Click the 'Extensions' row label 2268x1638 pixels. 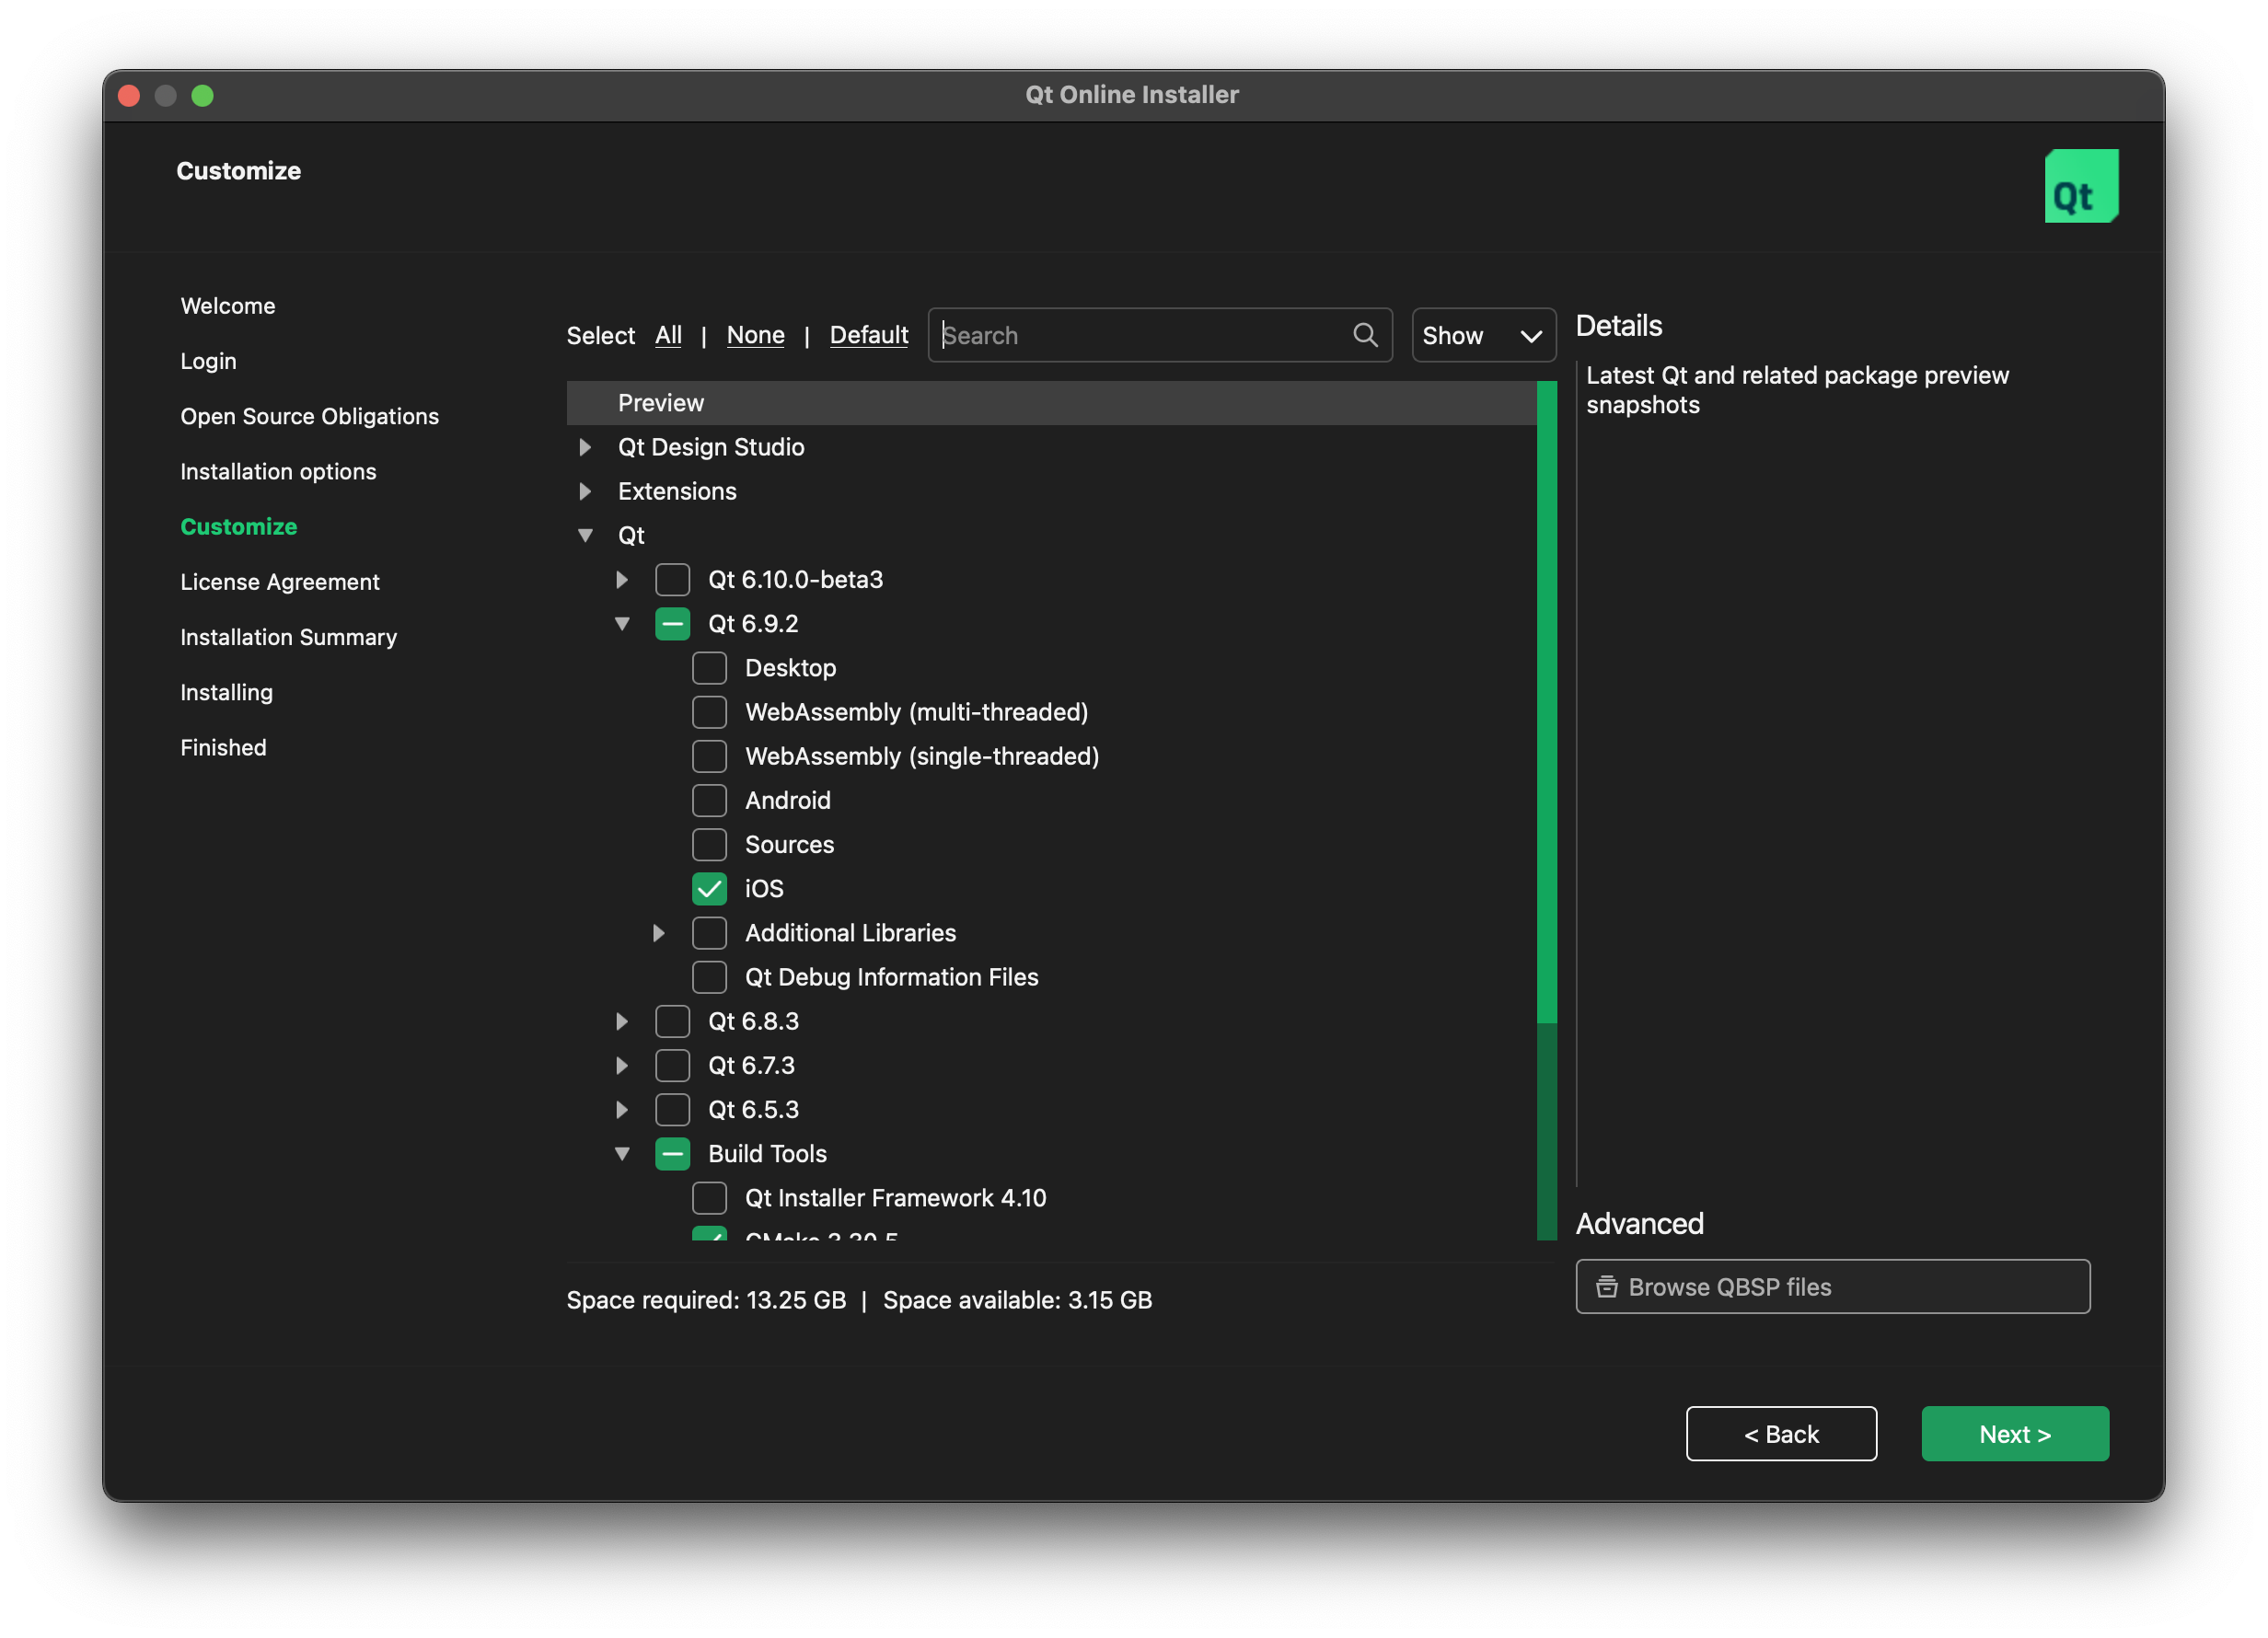pos(677,491)
